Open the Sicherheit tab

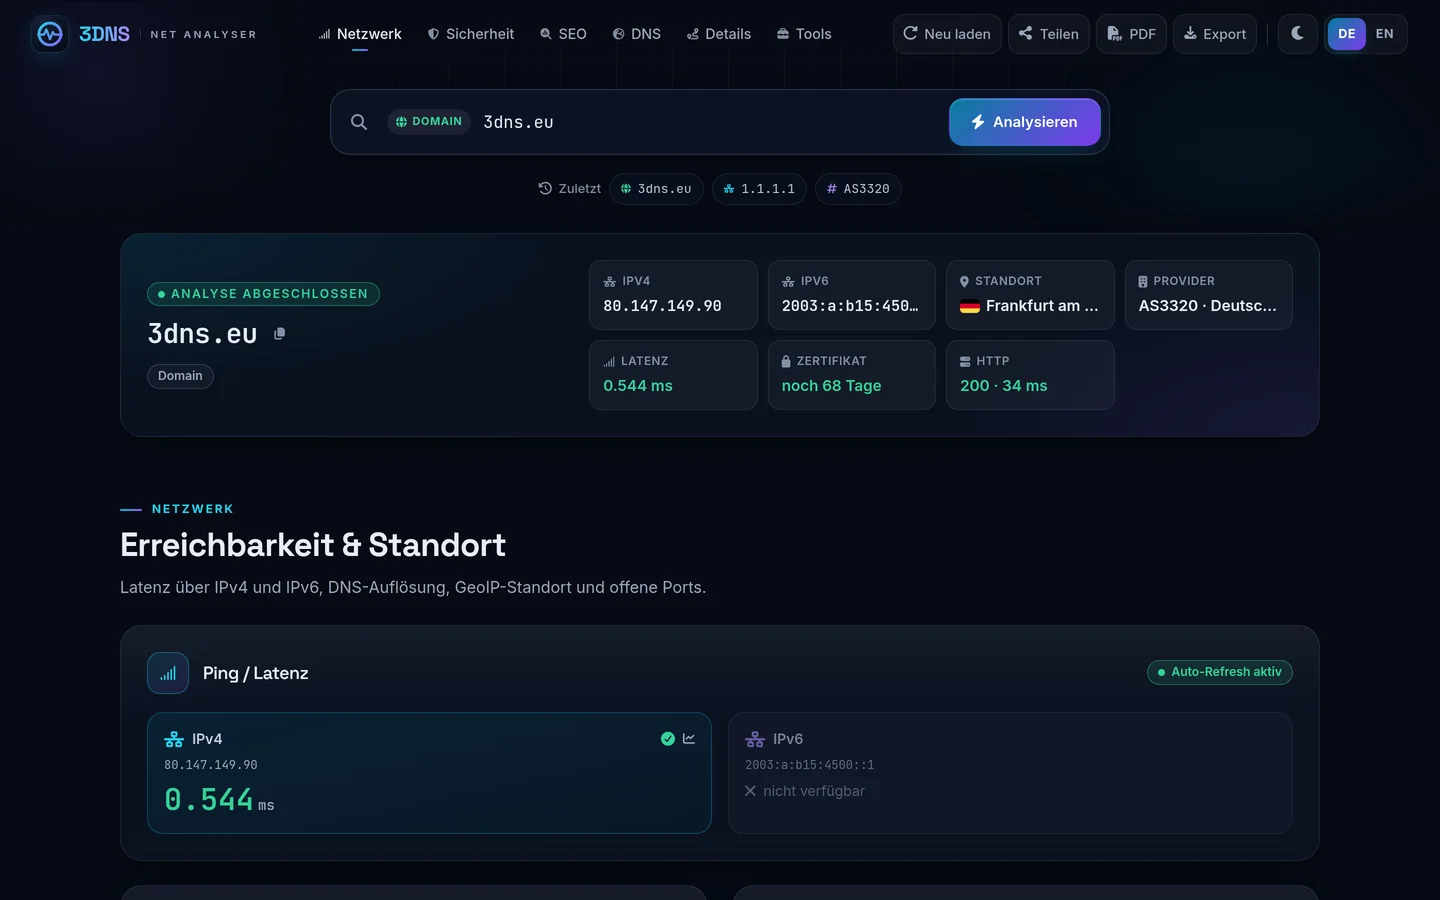(471, 34)
